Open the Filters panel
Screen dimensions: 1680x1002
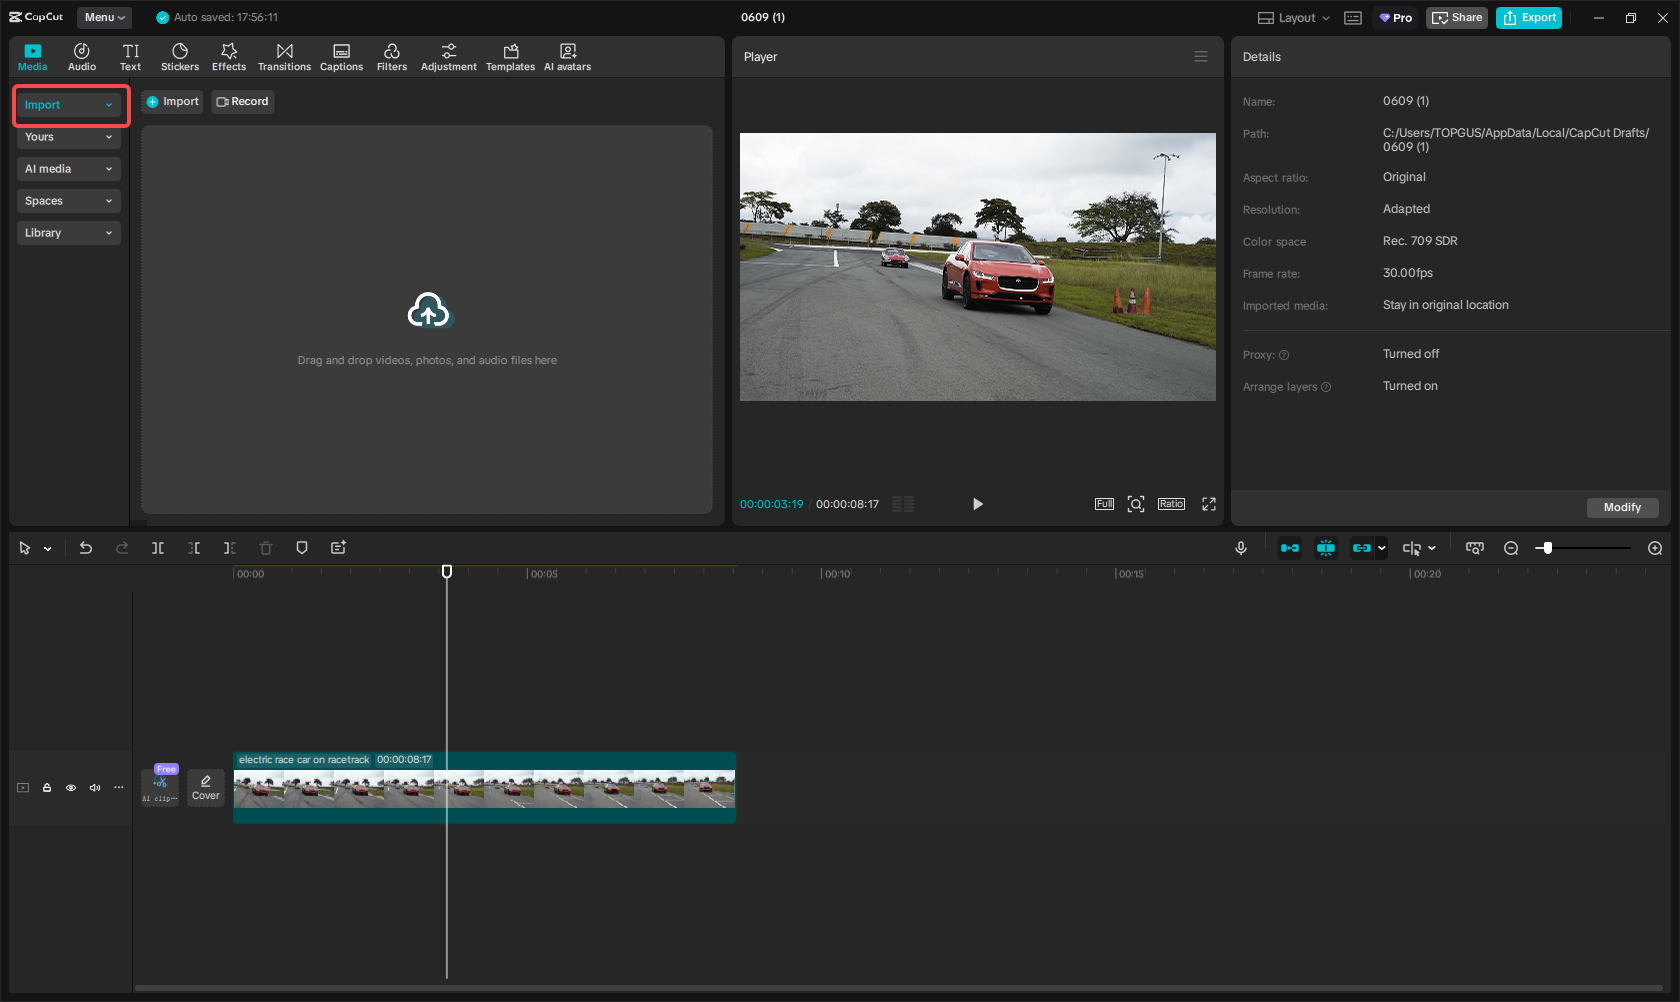(x=391, y=56)
